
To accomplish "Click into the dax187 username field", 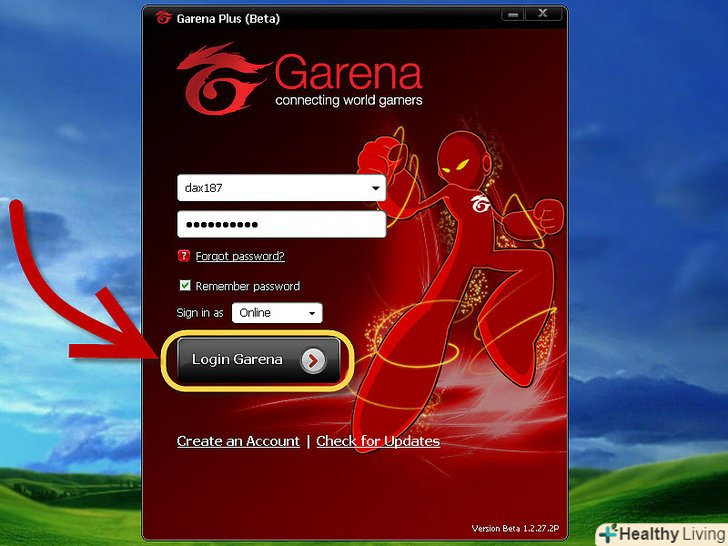I will click(281, 188).
